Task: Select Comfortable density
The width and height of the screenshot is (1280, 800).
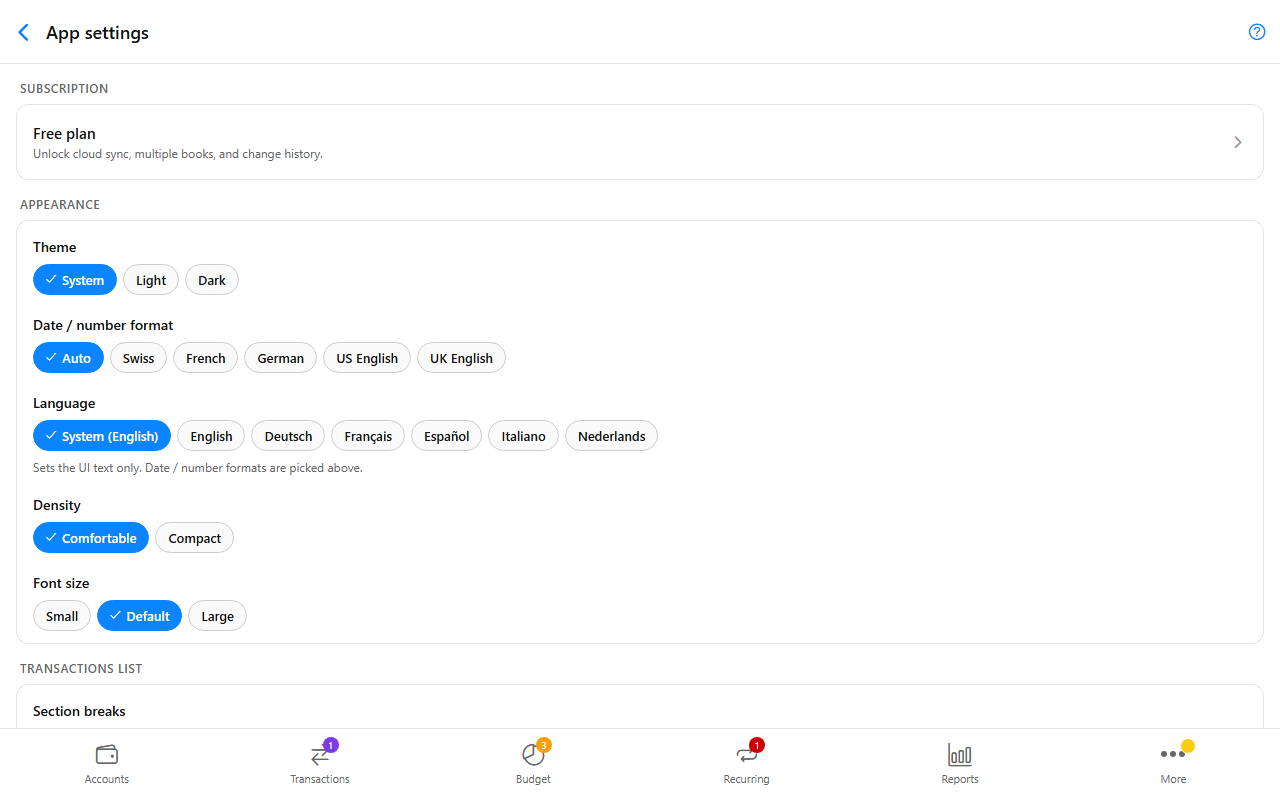Action: (x=91, y=538)
